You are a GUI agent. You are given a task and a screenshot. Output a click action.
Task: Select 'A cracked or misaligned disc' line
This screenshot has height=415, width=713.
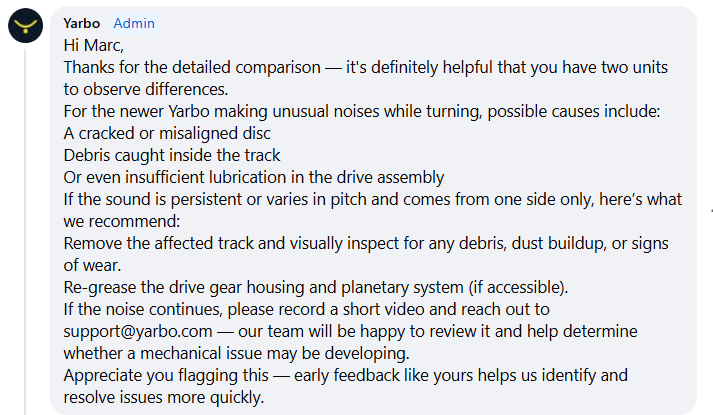point(167,134)
